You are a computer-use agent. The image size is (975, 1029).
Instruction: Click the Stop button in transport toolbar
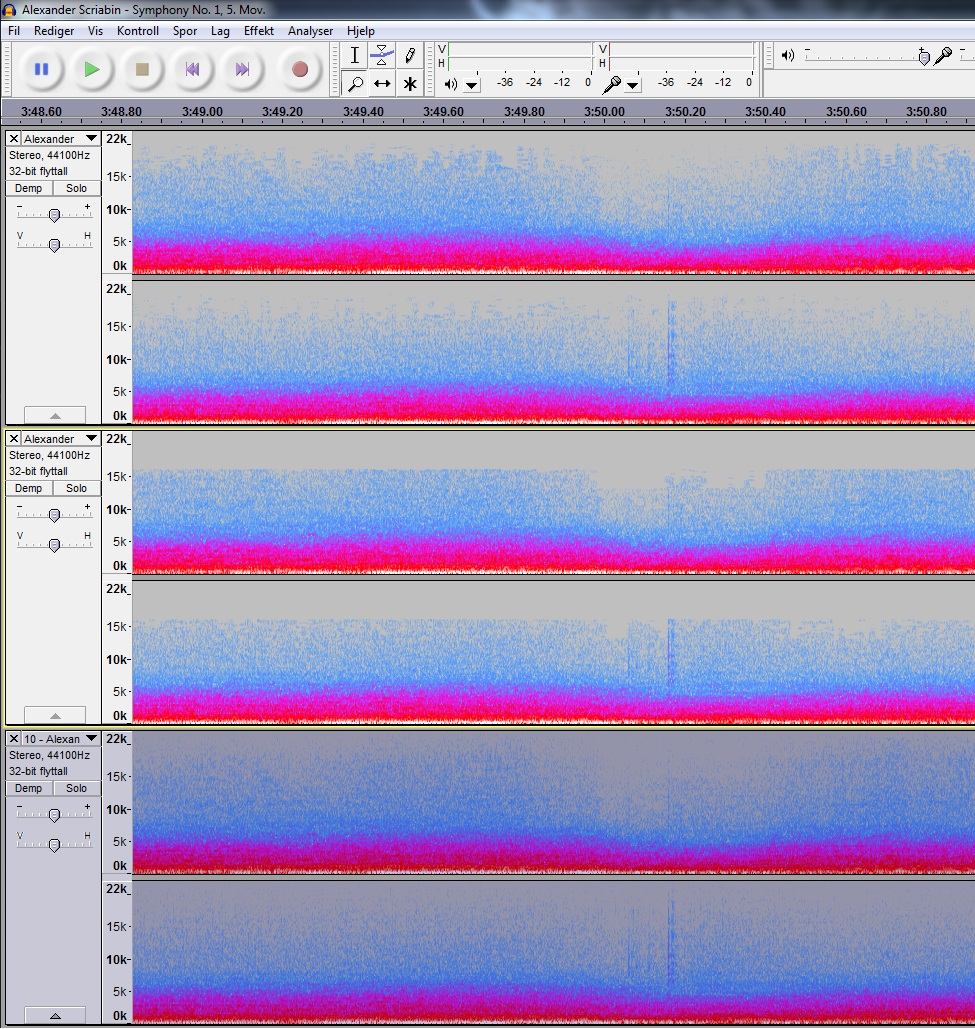tap(142, 69)
